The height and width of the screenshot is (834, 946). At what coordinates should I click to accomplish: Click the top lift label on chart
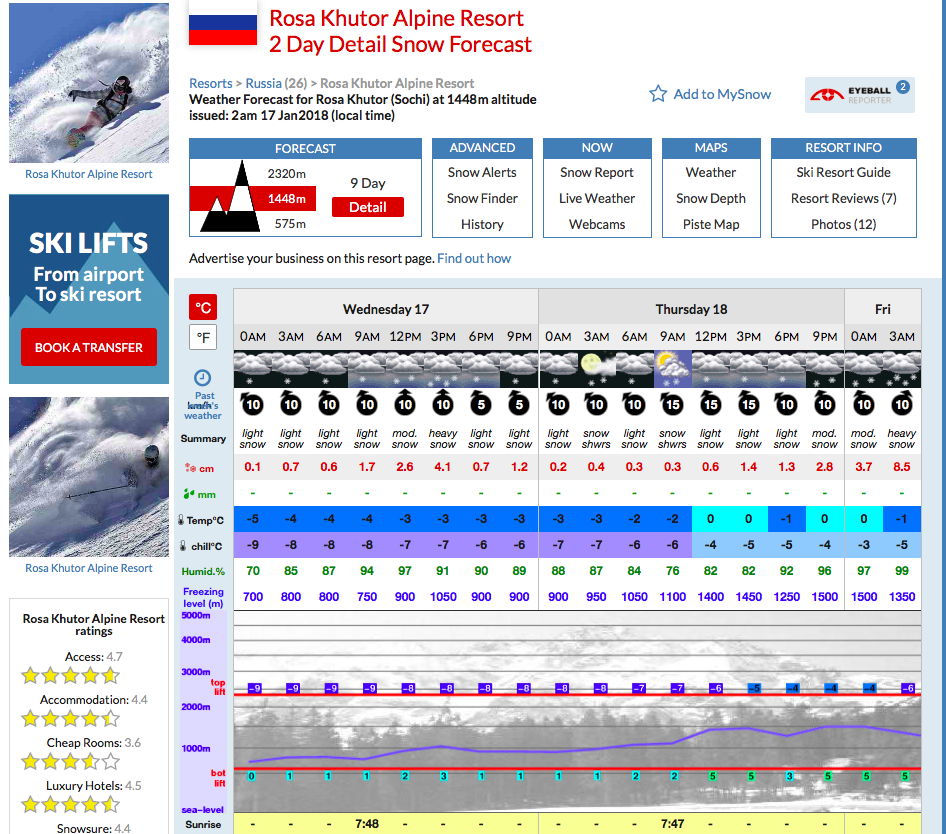(218, 687)
